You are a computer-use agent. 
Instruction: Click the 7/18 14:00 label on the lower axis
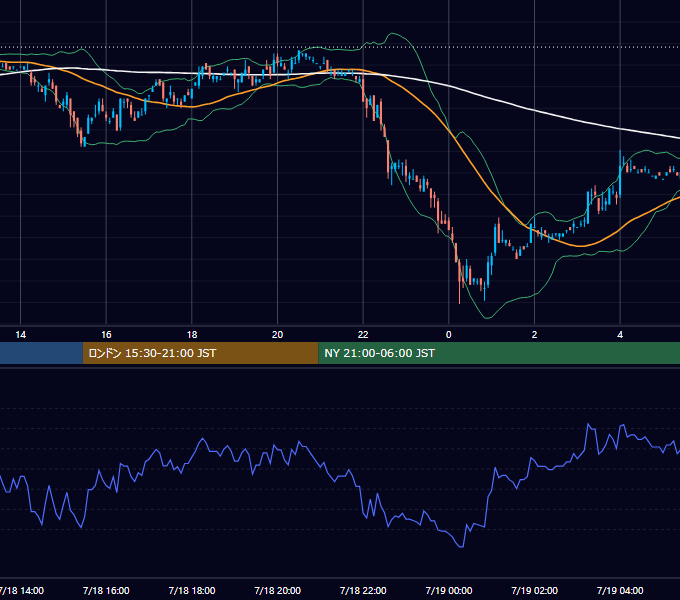(22, 591)
